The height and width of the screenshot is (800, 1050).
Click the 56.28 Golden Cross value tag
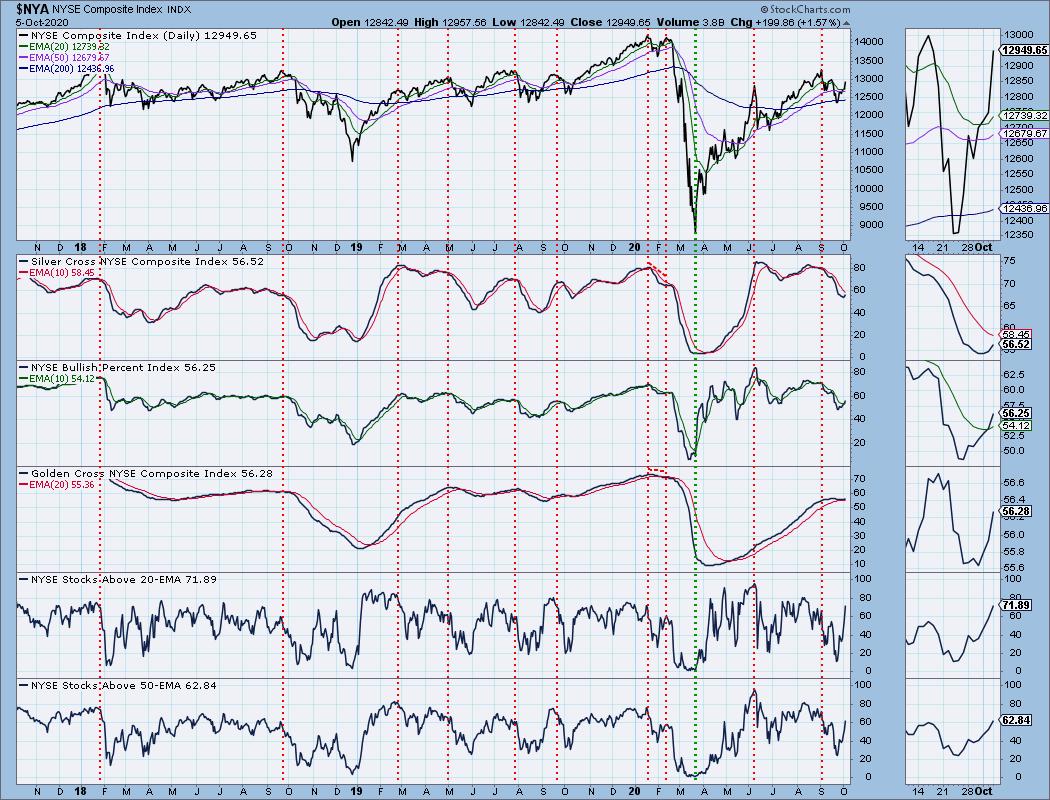pos(1016,511)
